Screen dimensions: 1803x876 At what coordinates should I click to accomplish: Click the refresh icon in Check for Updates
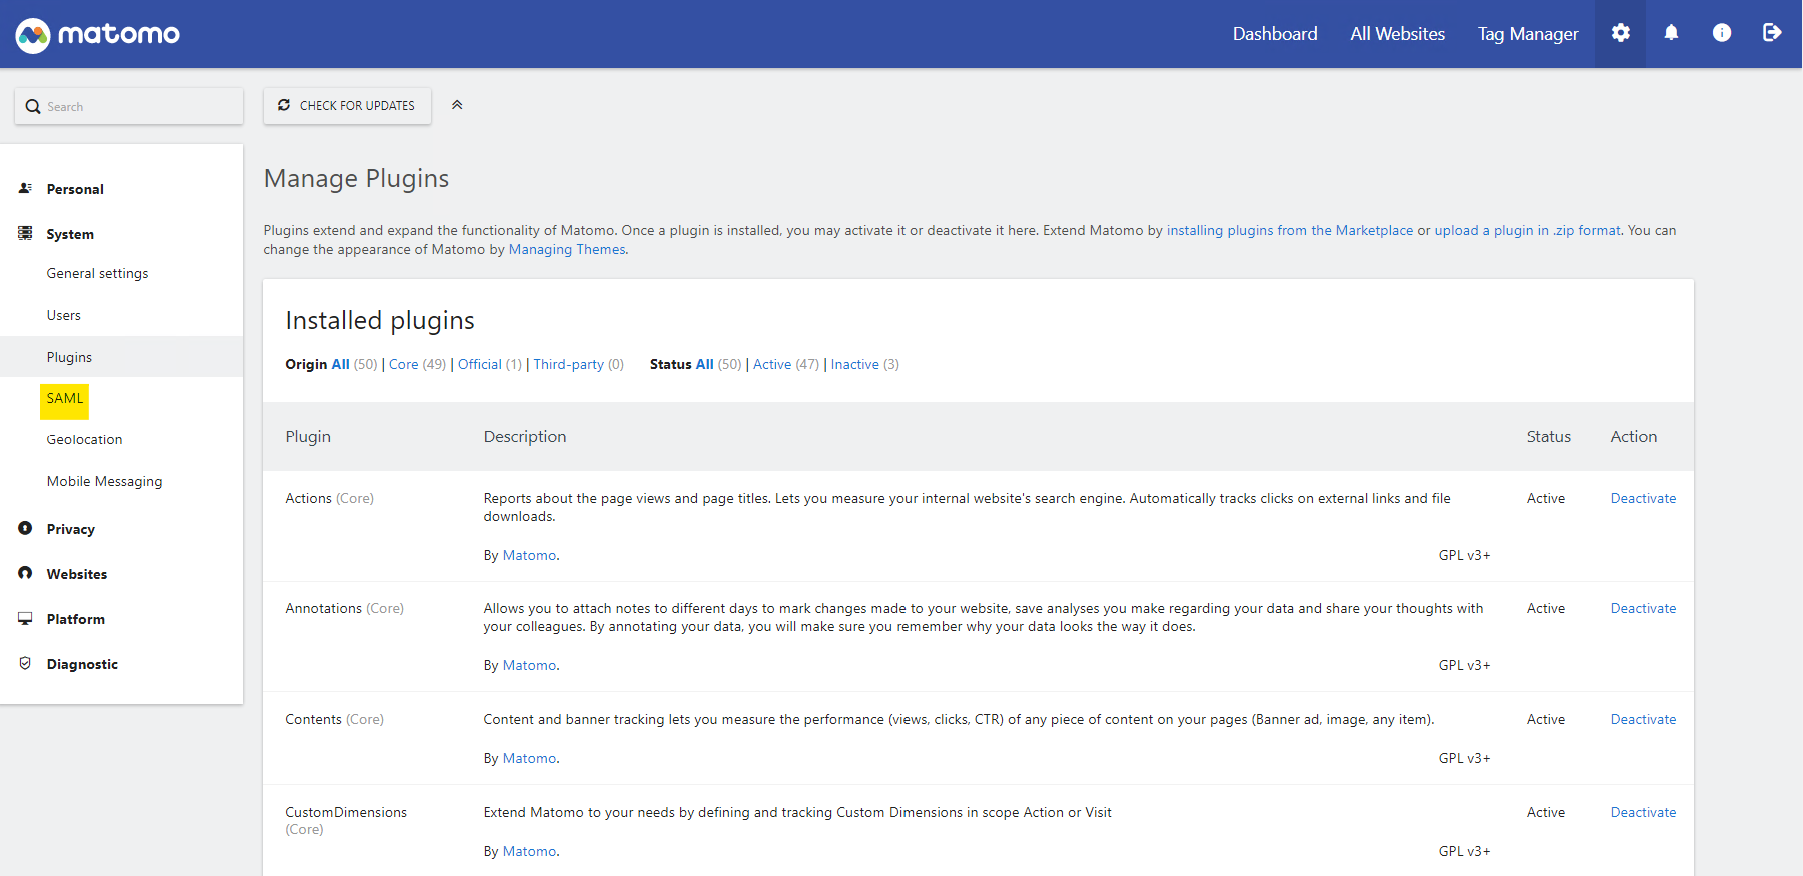pyautogui.click(x=284, y=105)
